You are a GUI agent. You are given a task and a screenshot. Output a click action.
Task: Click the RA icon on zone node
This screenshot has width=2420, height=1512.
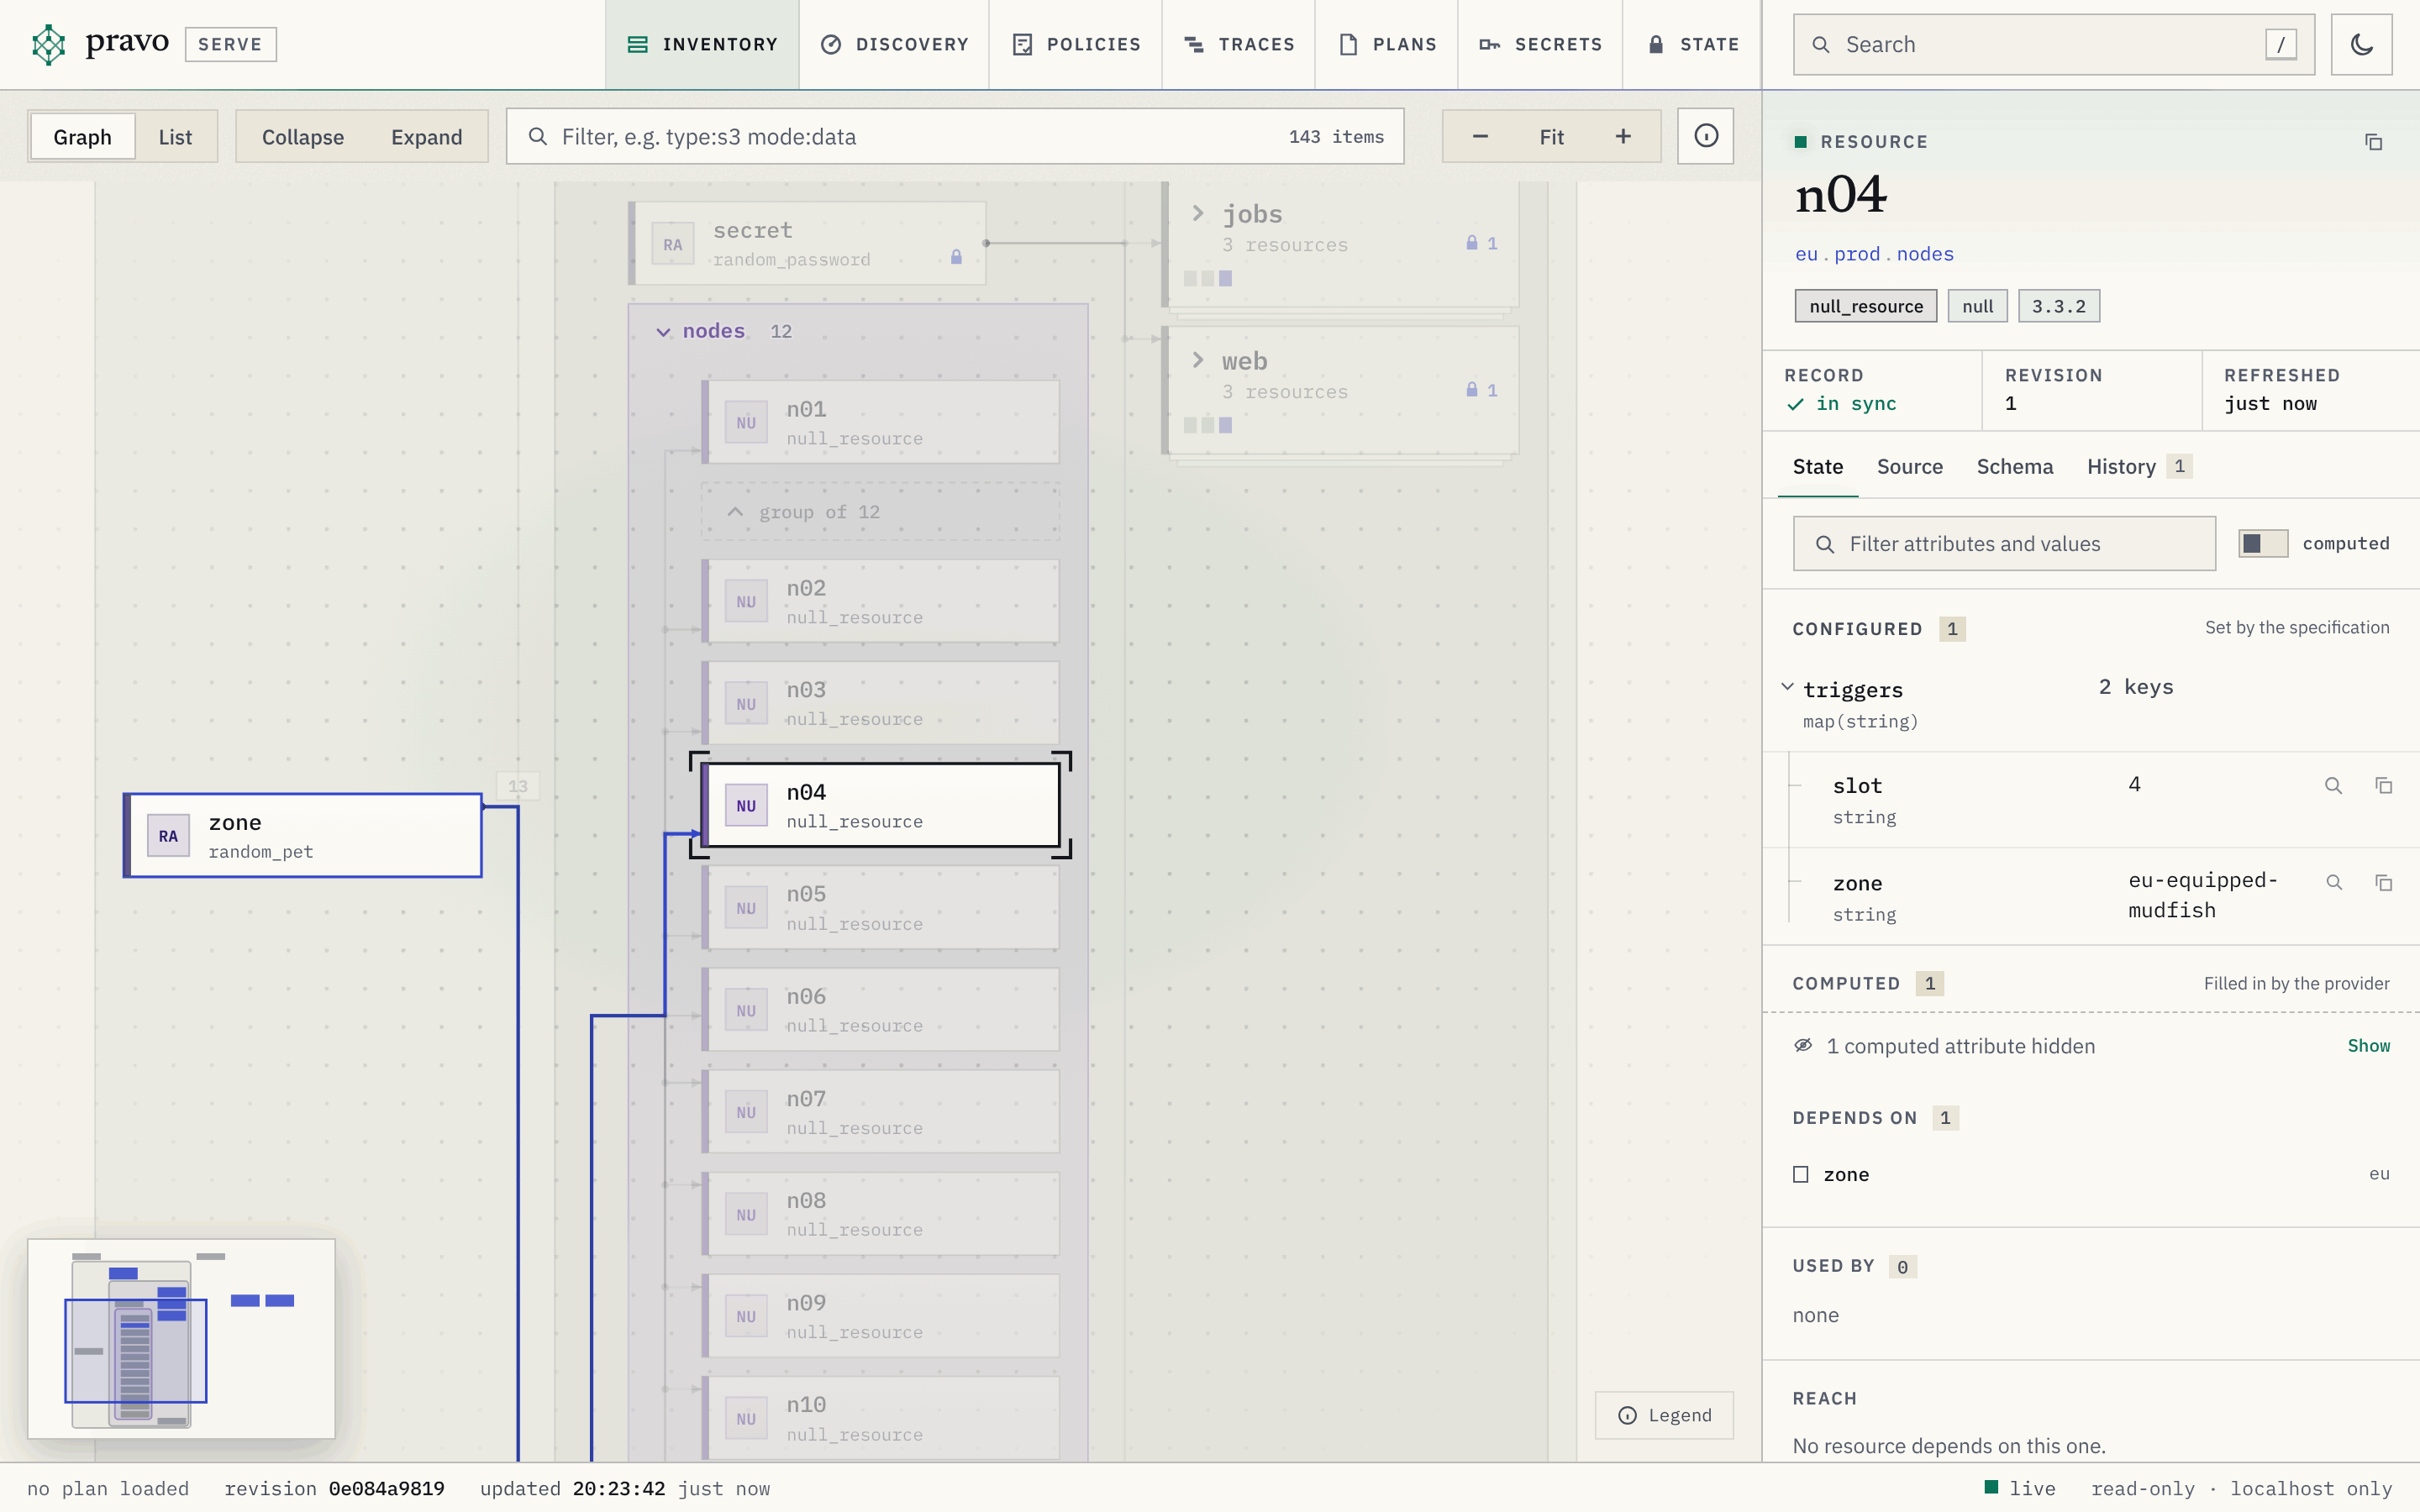tap(168, 836)
